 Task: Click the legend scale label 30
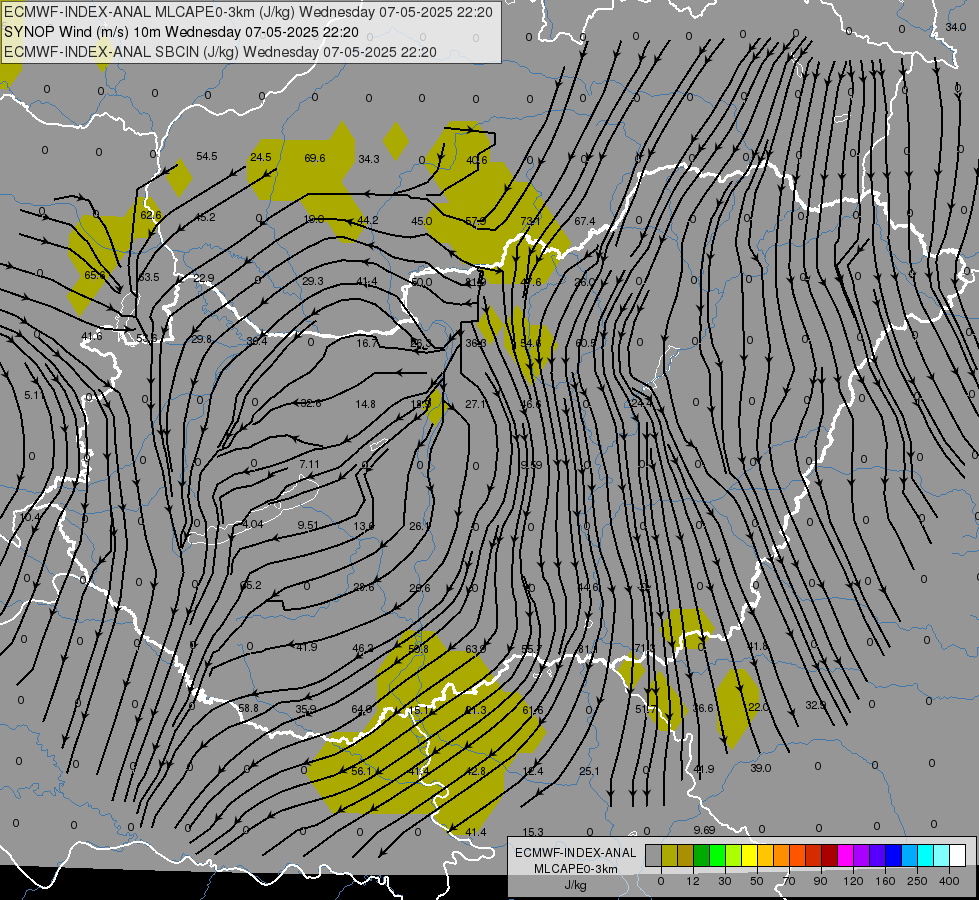coord(725,881)
